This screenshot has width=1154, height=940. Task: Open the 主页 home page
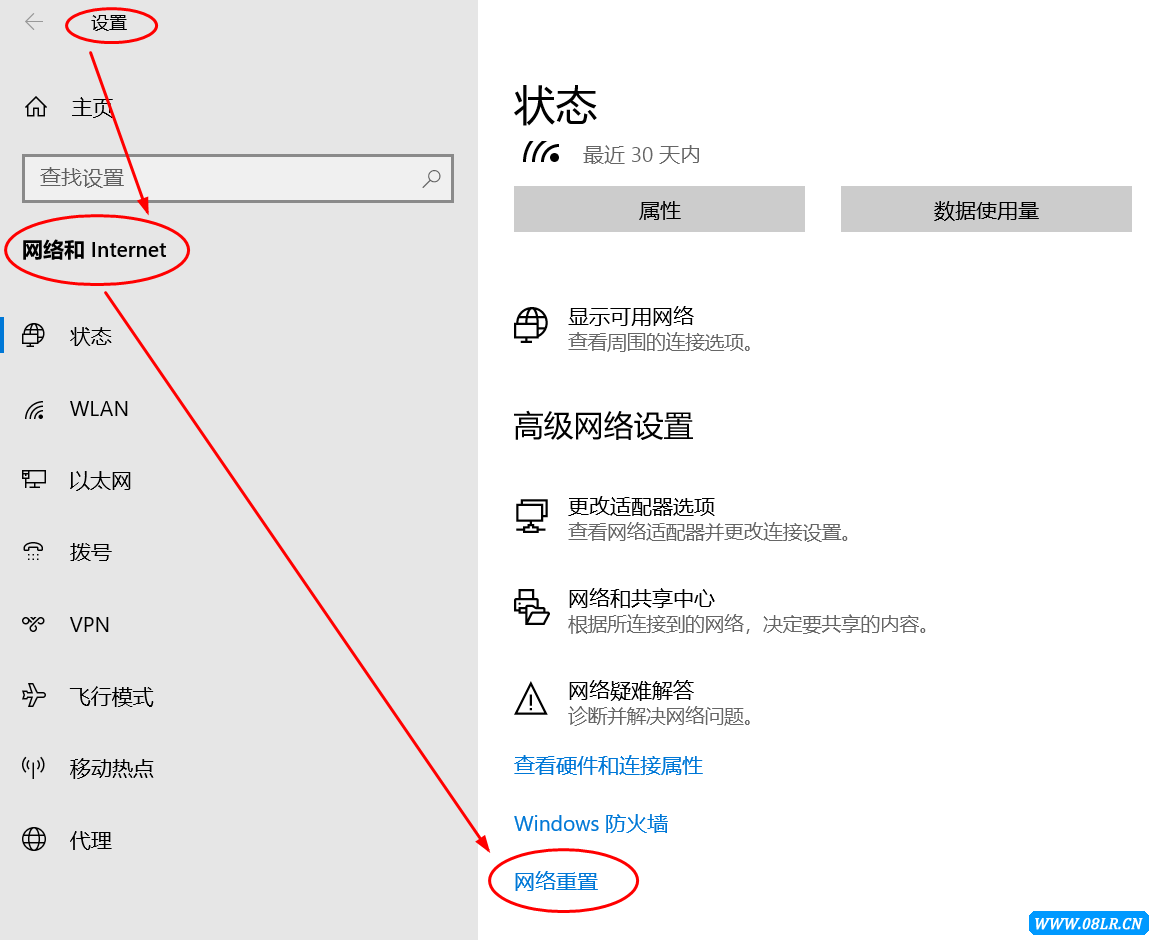pos(92,107)
